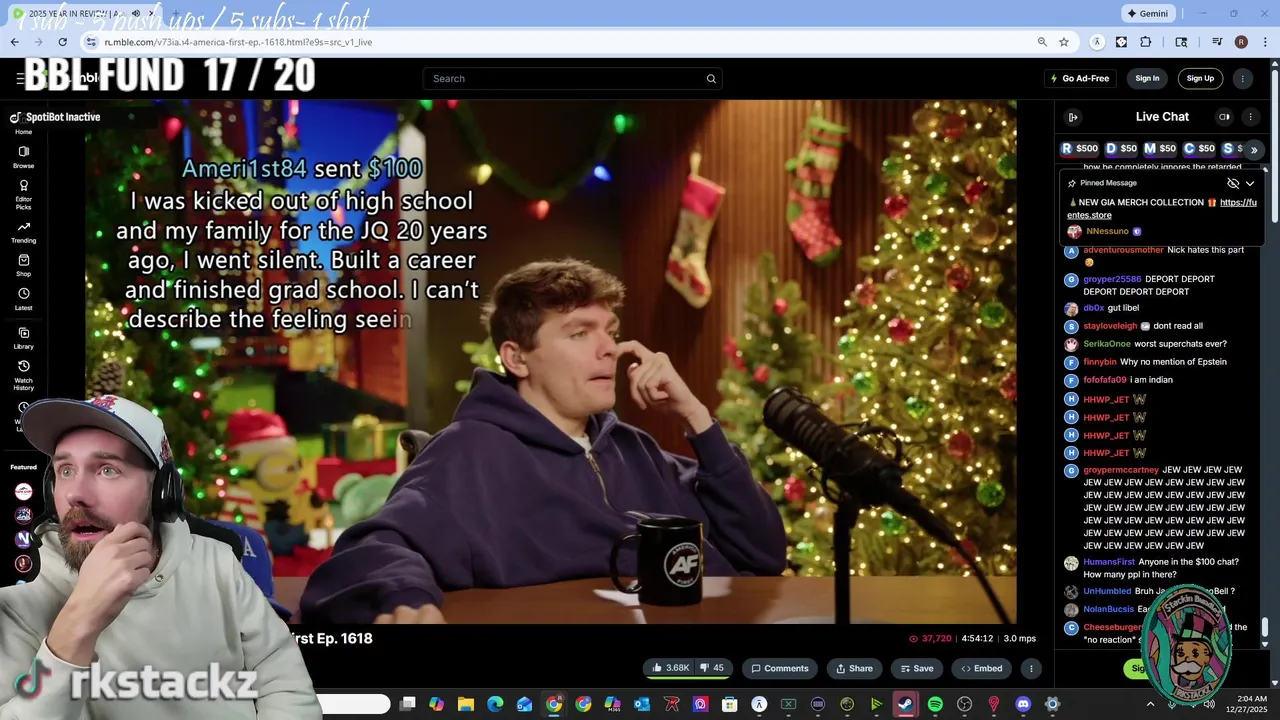Screen dimensions: 1280x720
Task: Click username adventurousmother in chat
Action: [1123, 250]
